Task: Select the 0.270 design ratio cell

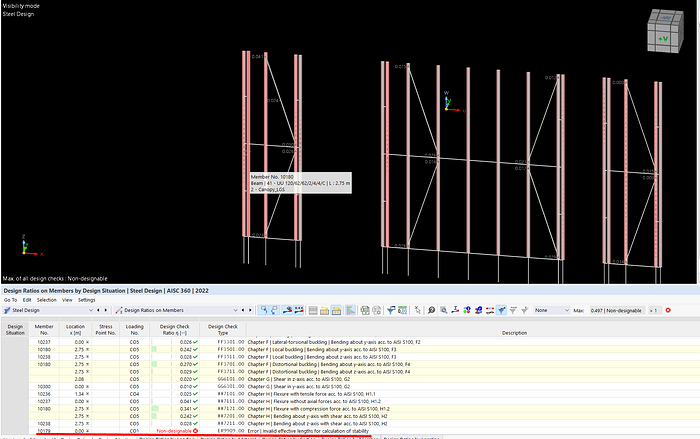Action: (x=175, y=364)
